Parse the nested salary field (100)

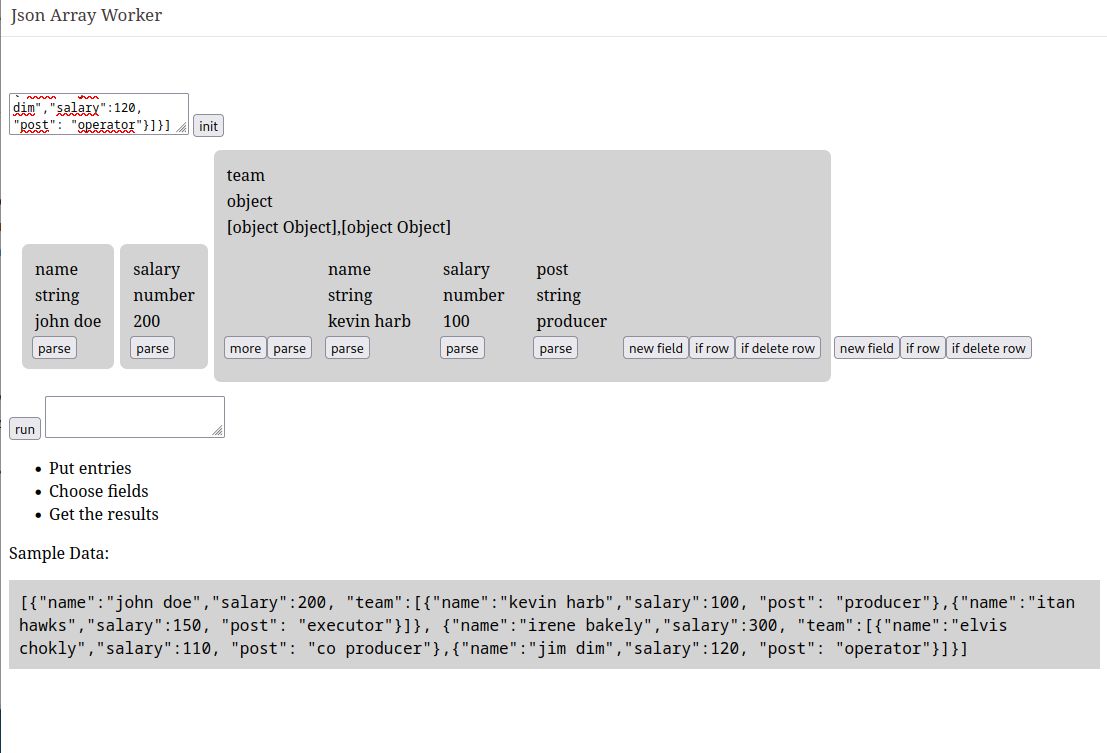pos(462,348)
